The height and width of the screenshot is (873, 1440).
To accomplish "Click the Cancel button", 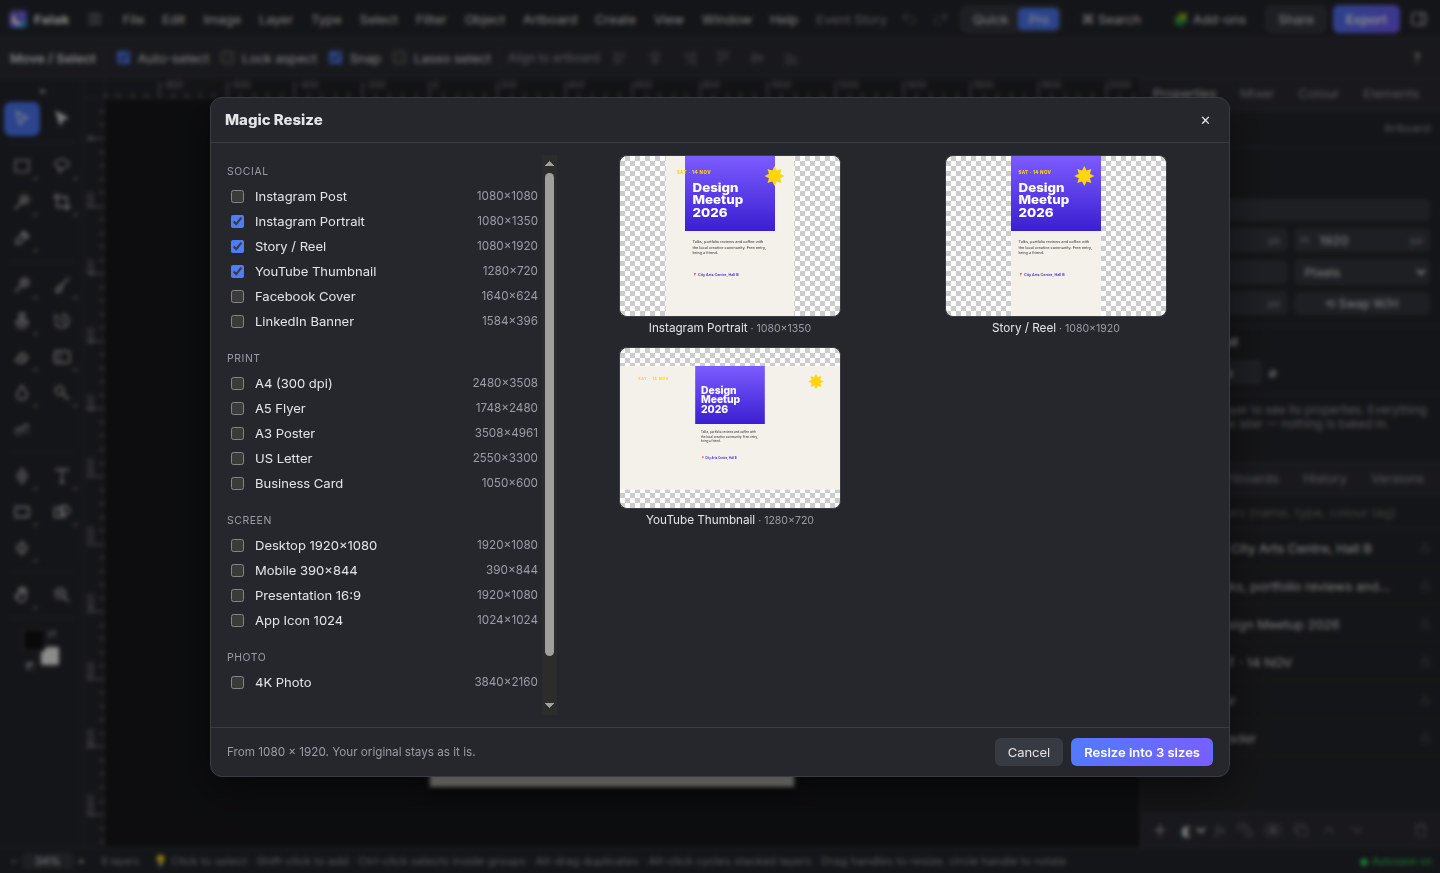I will click(1029, 752).
